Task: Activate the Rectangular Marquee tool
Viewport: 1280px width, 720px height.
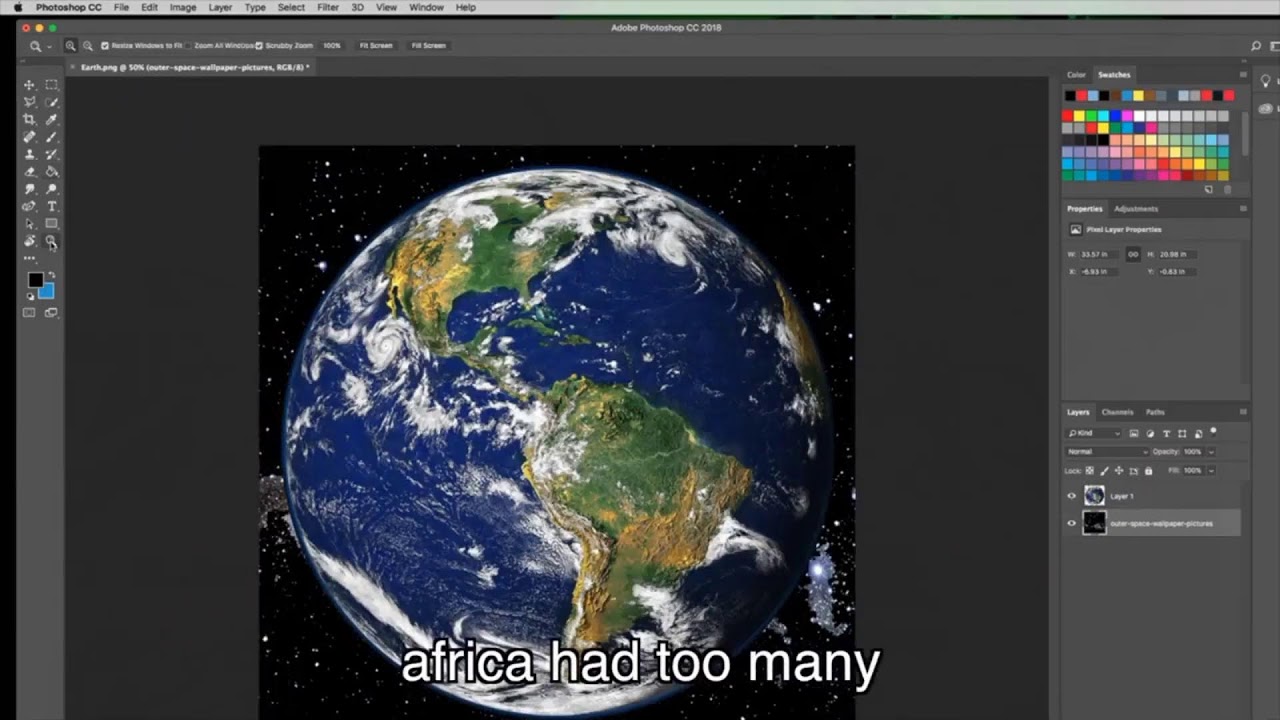Action: click(51, 85)
